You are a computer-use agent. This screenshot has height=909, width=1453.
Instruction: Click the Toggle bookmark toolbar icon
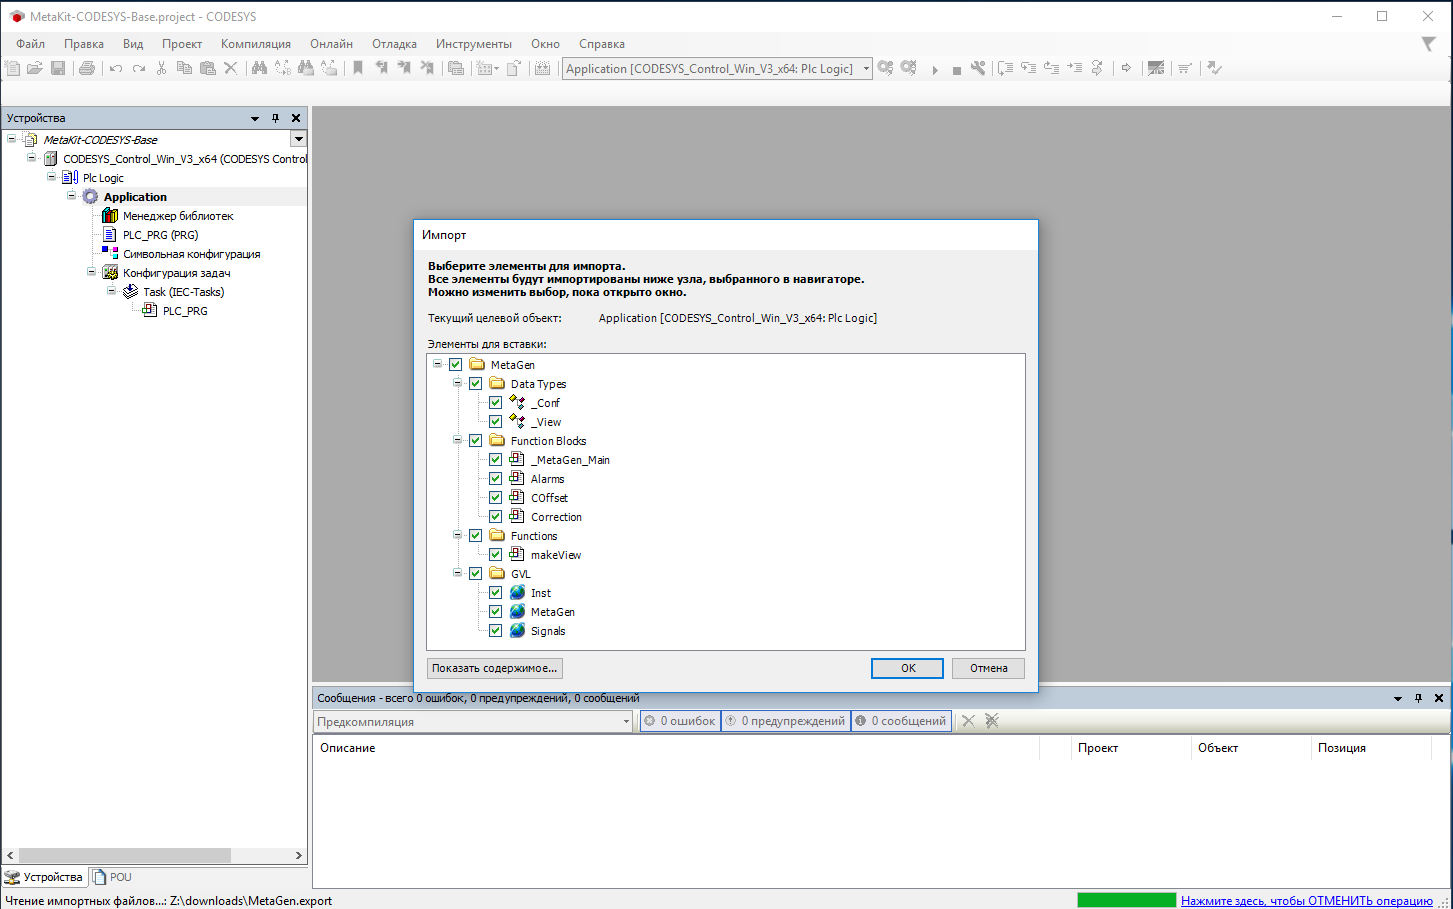click(x=358, y=68)
